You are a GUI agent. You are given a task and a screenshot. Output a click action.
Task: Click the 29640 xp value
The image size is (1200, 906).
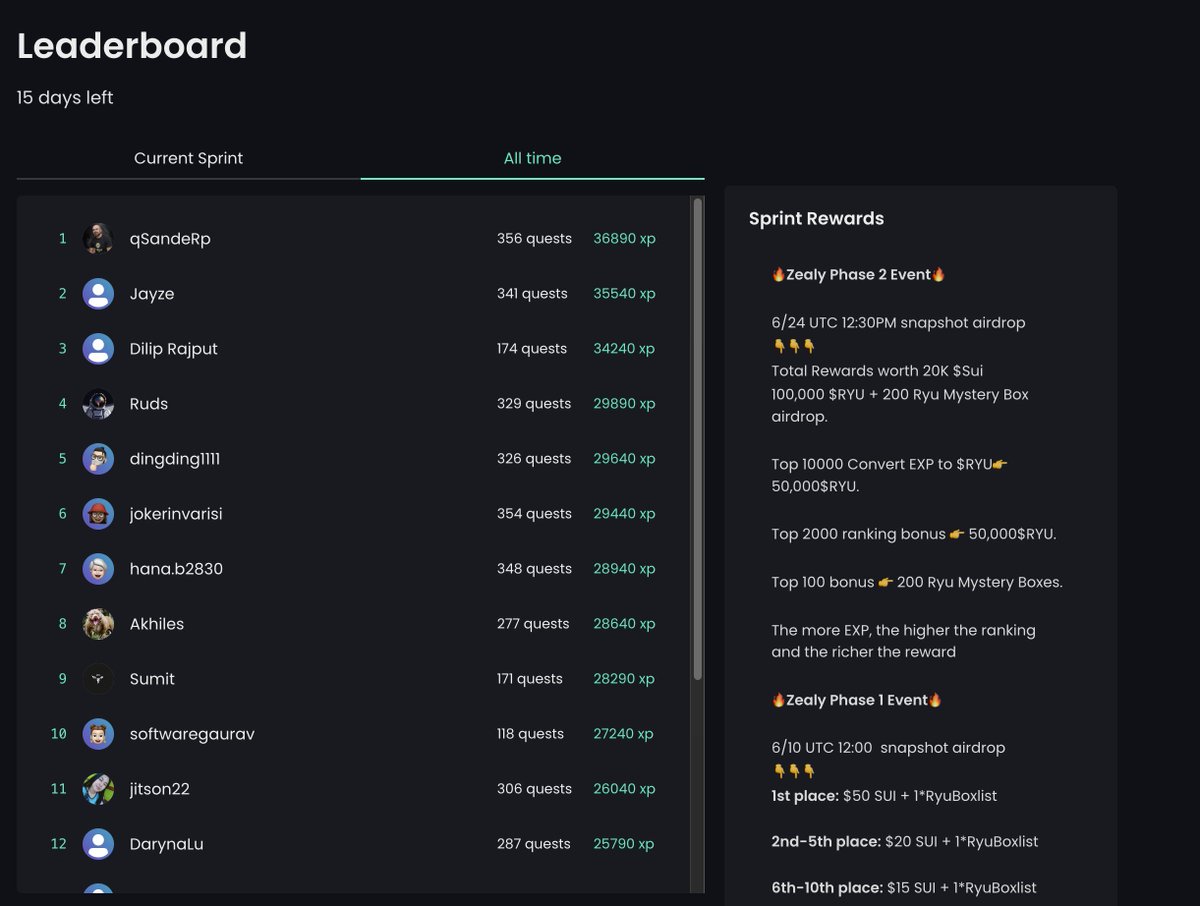pos(624,459)
